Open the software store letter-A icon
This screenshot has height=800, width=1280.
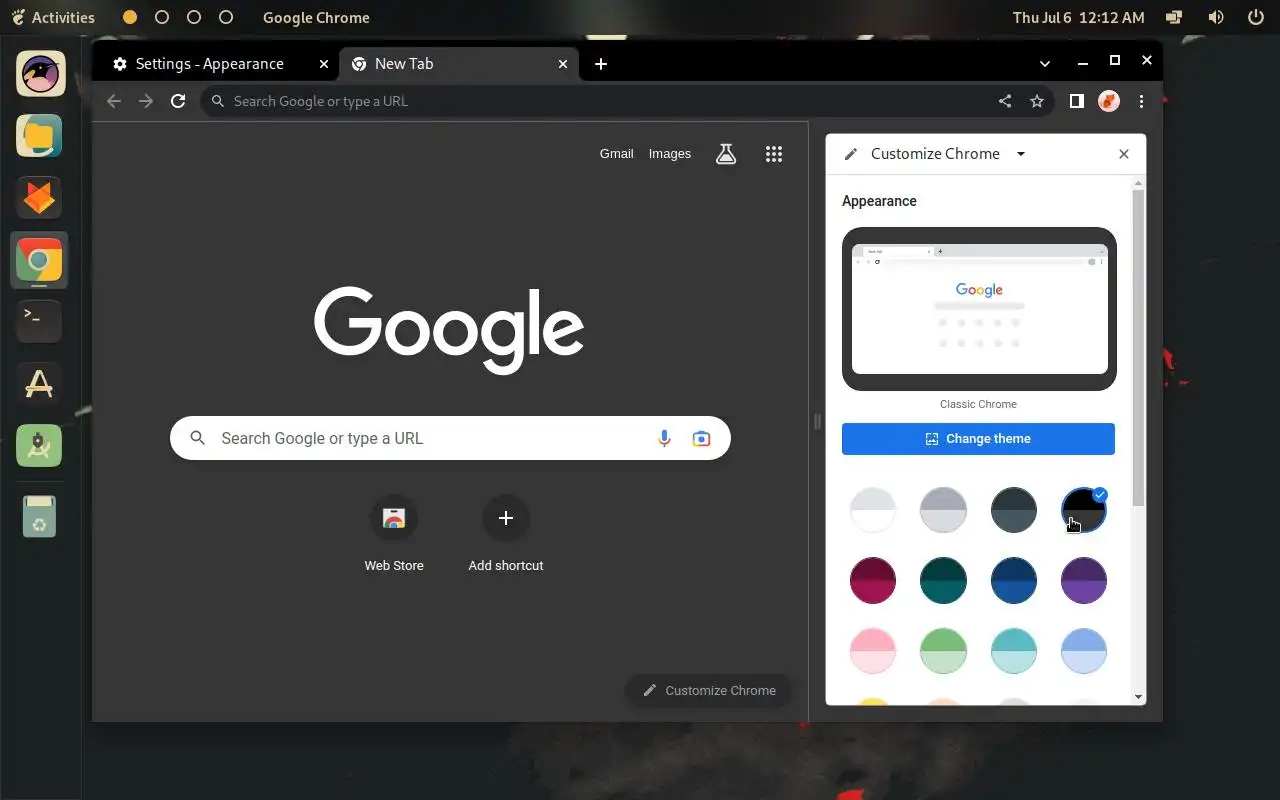coord(39,384)
